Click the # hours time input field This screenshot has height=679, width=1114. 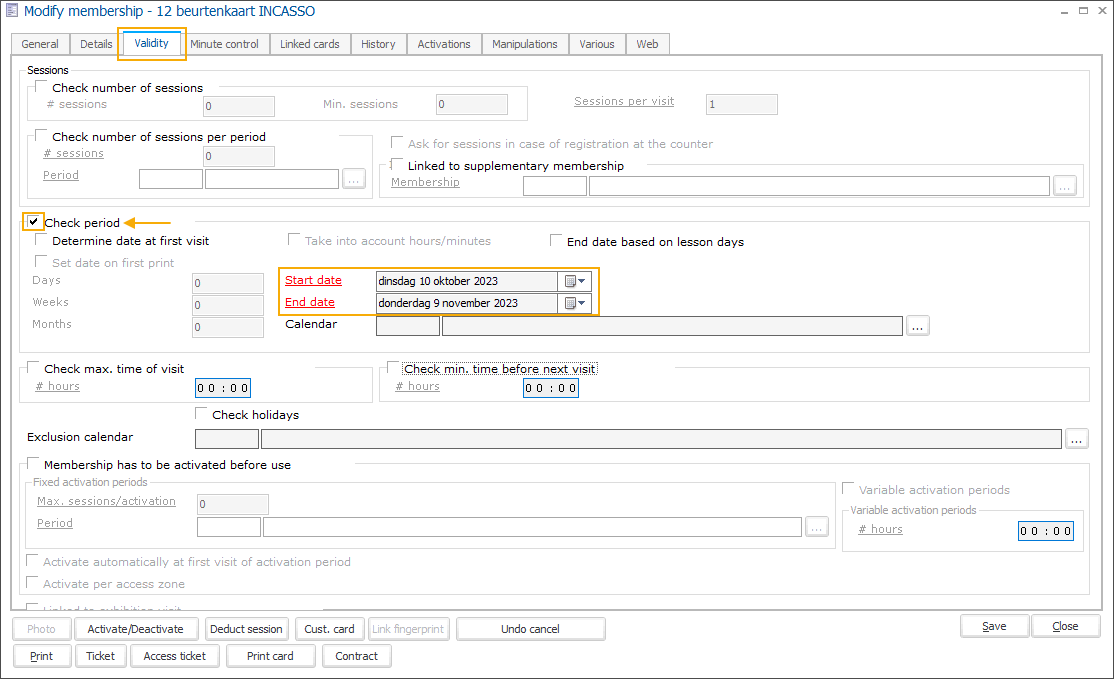(x=222, y=387)
